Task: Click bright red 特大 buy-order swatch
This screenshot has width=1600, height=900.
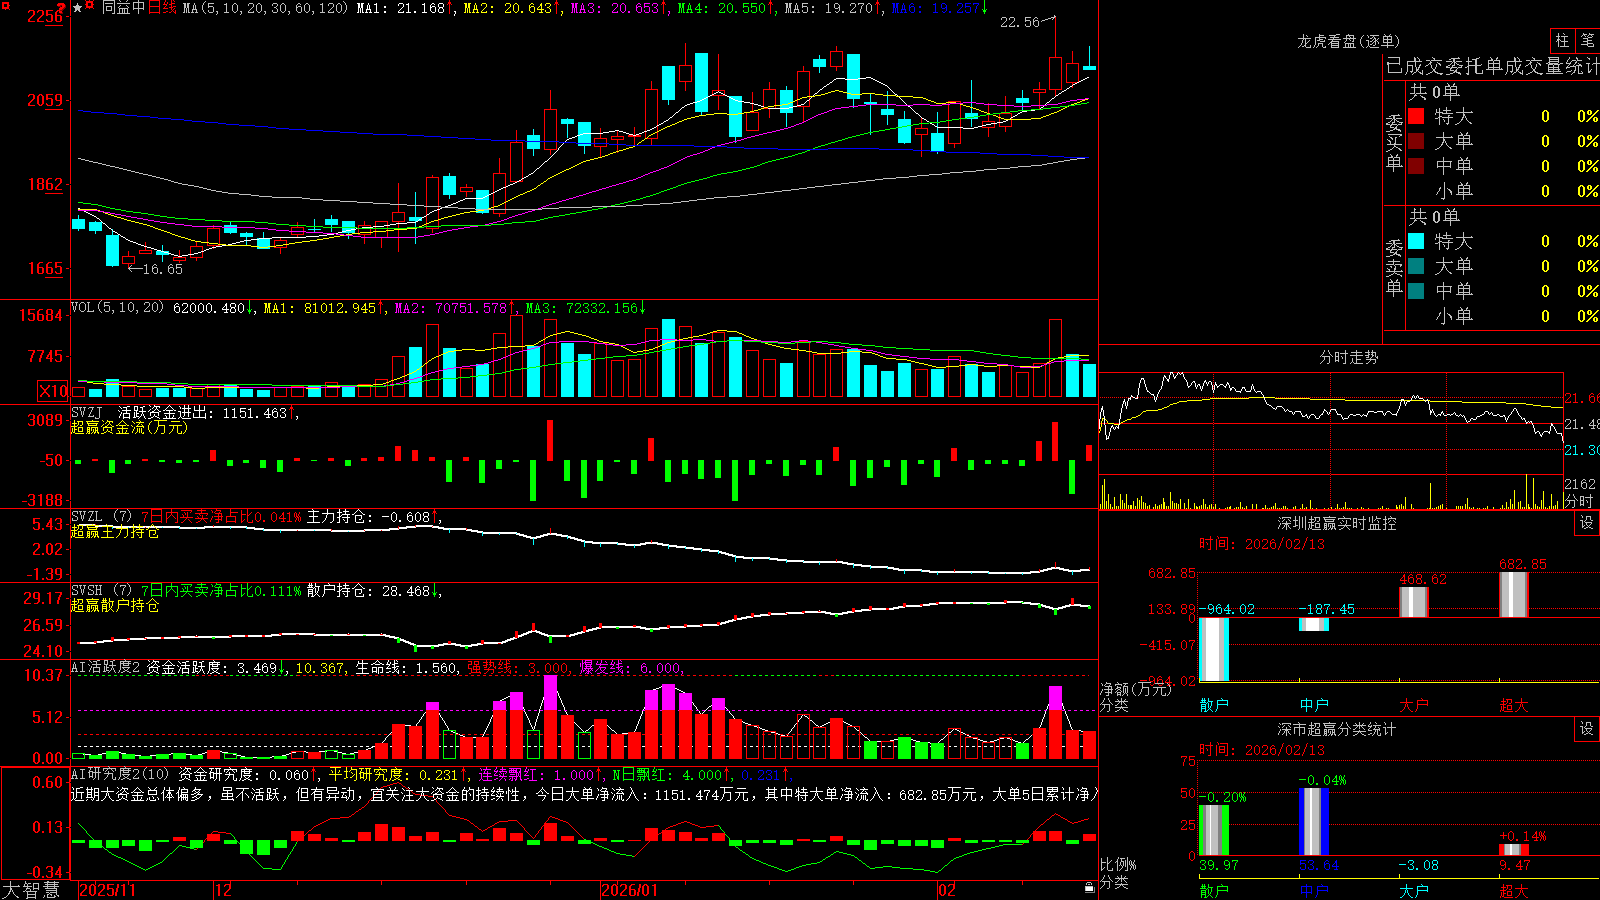Action: 1416,116
